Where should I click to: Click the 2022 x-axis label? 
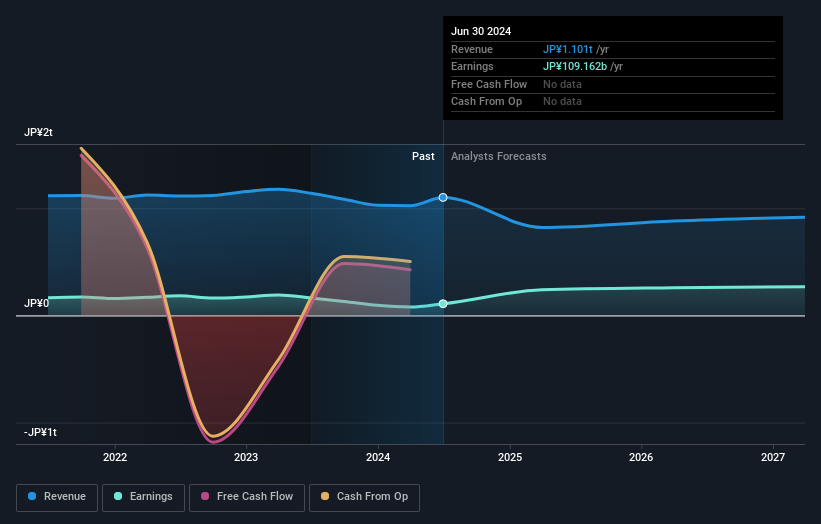[115, 457]
